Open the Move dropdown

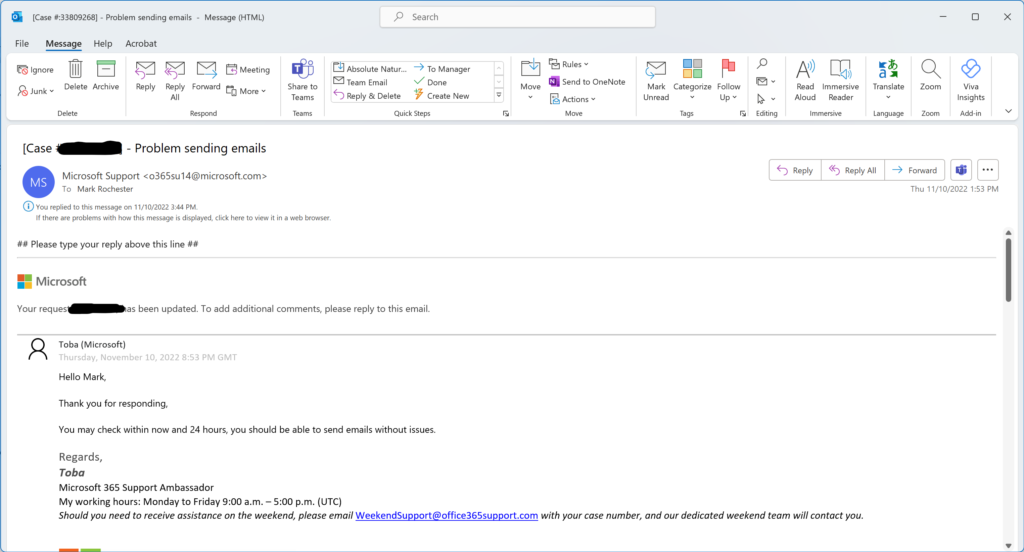530,81
